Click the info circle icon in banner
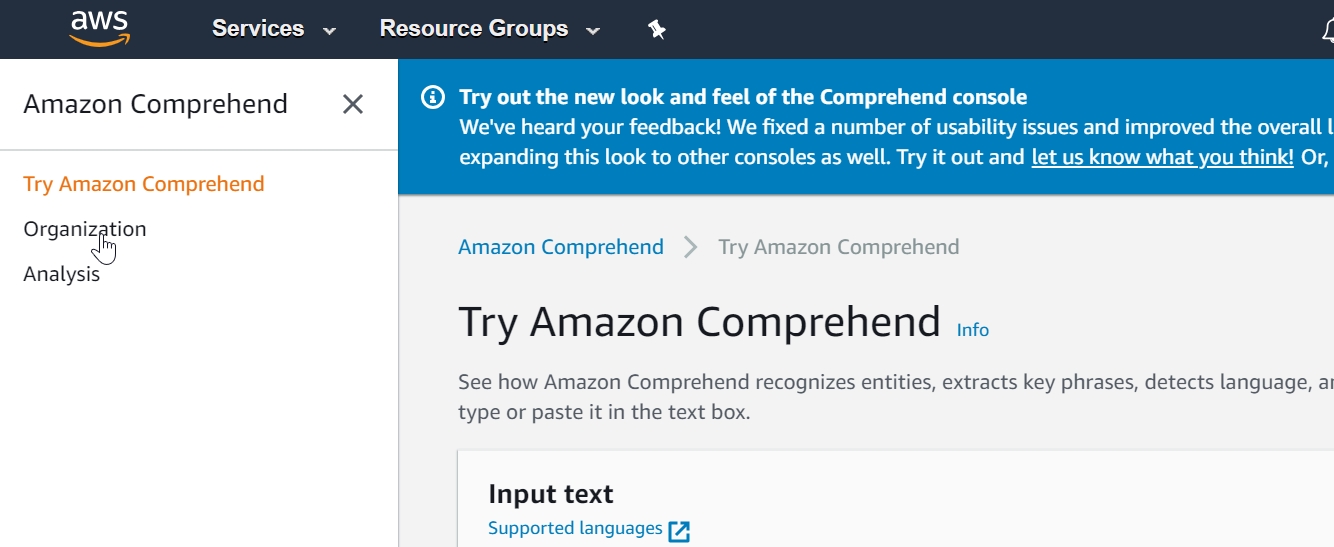This screenshot has height=547, width=1334. (x=433, y=97)
